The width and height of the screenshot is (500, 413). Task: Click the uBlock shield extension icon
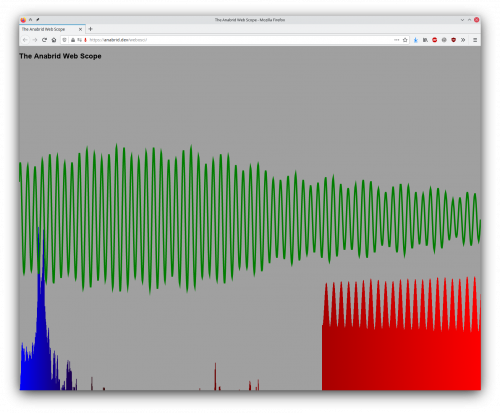click(453, 40)
